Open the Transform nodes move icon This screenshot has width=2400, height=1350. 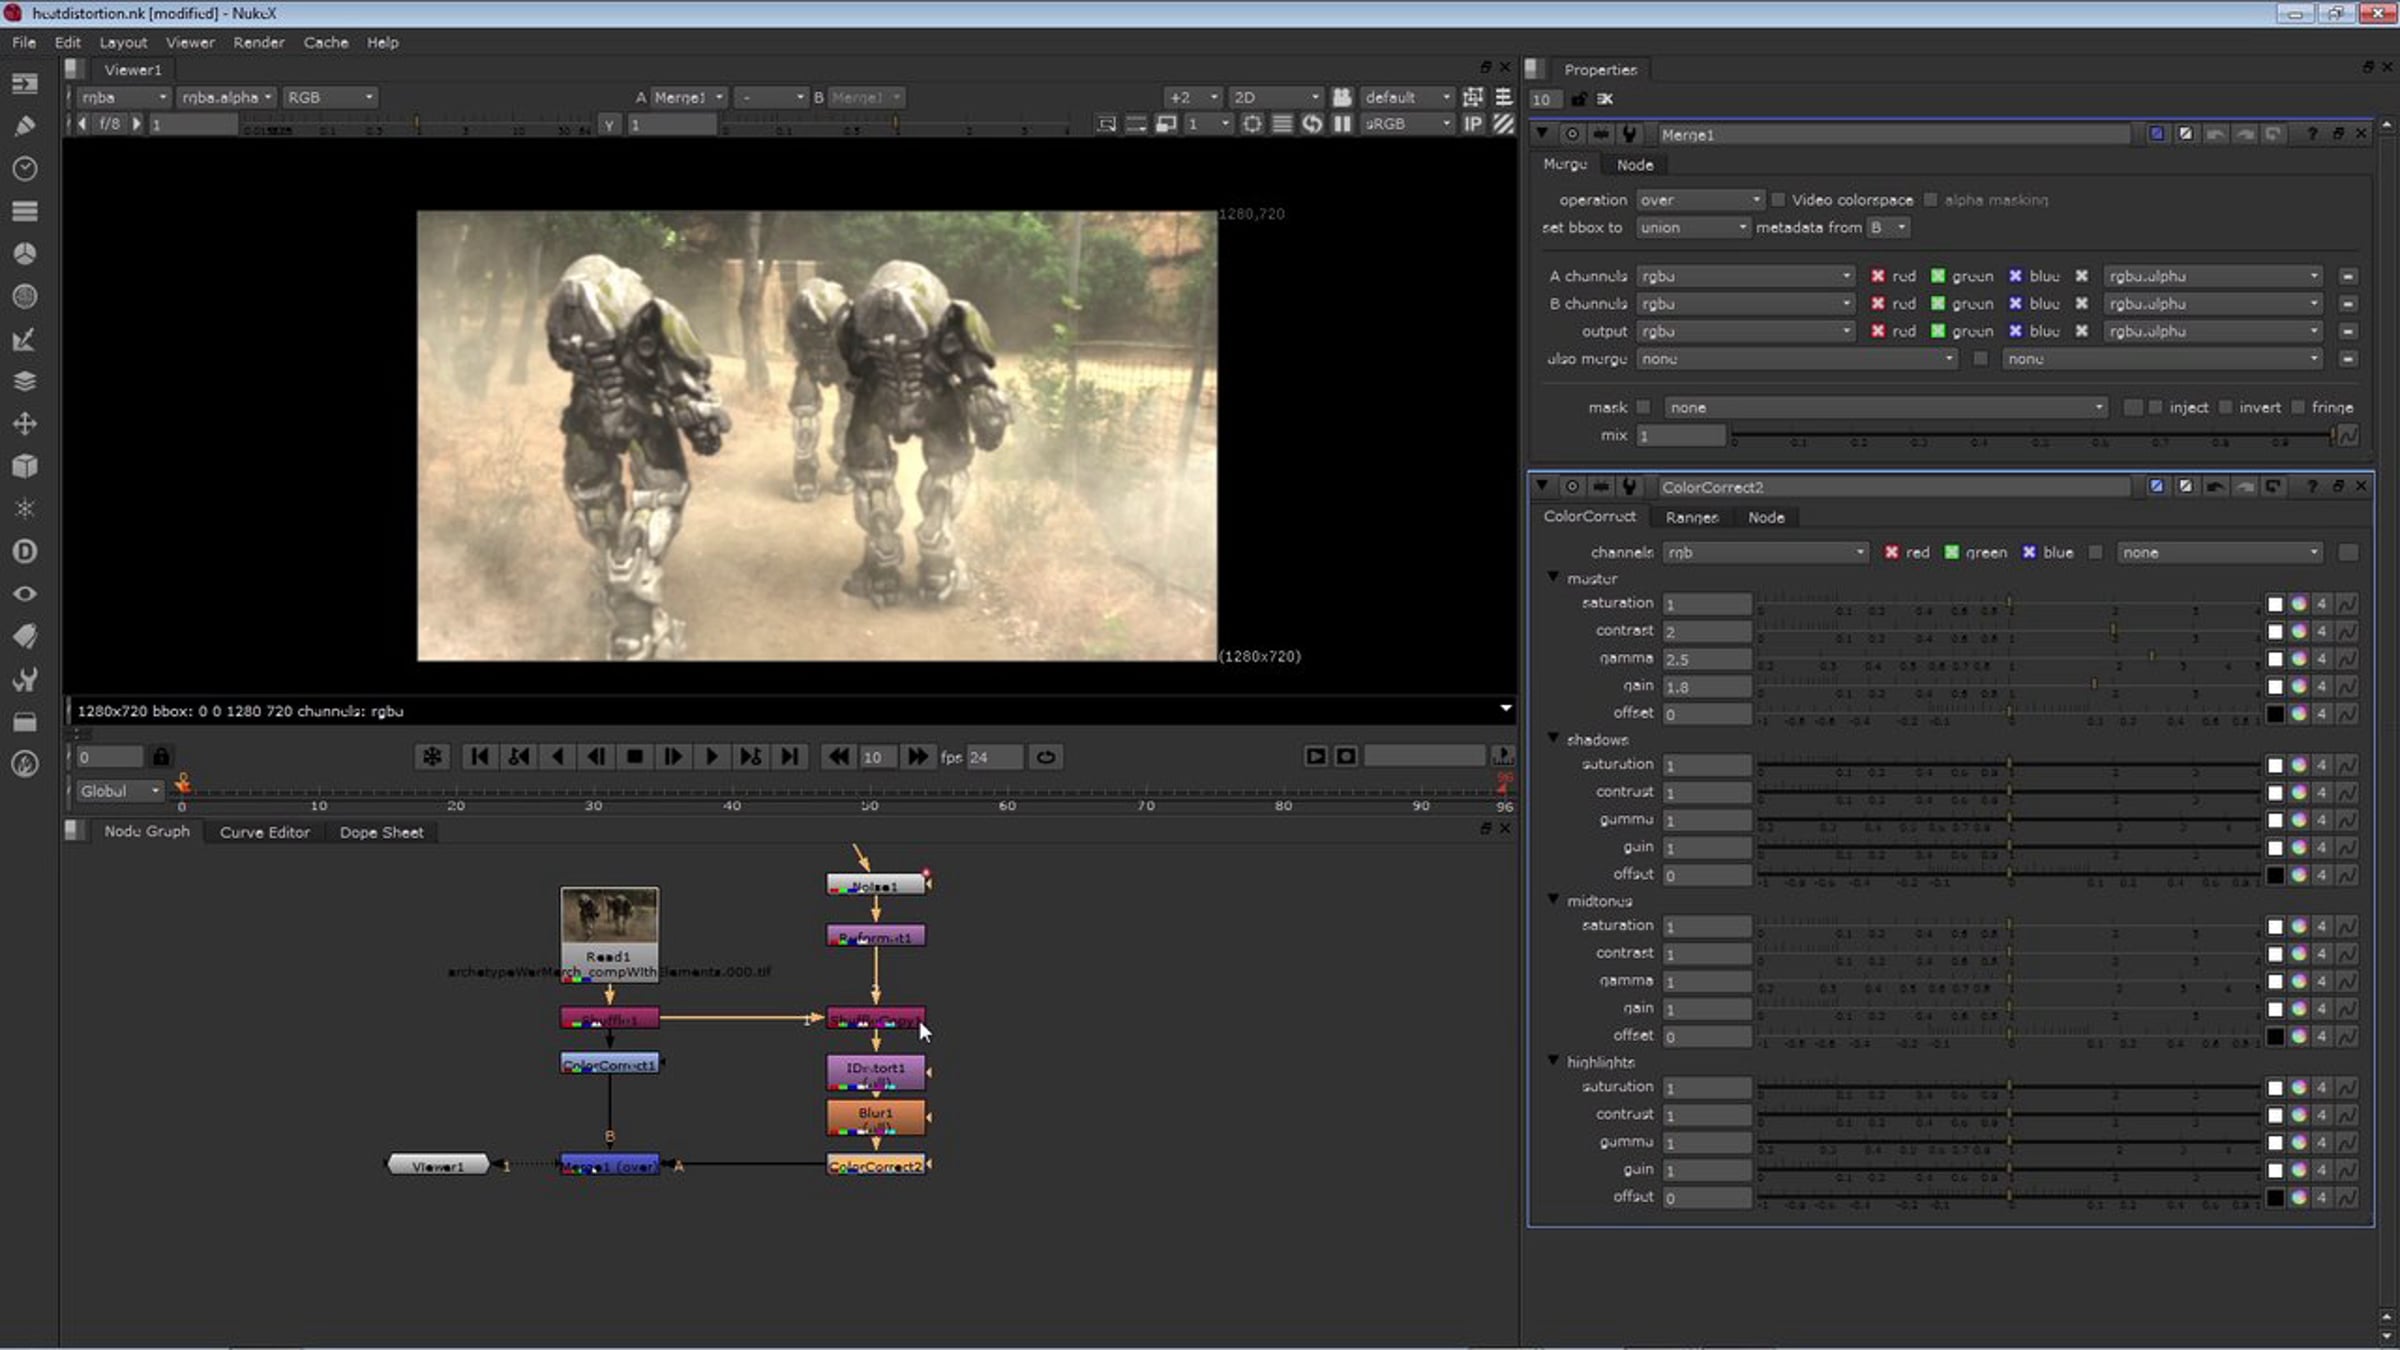point(25,424)
